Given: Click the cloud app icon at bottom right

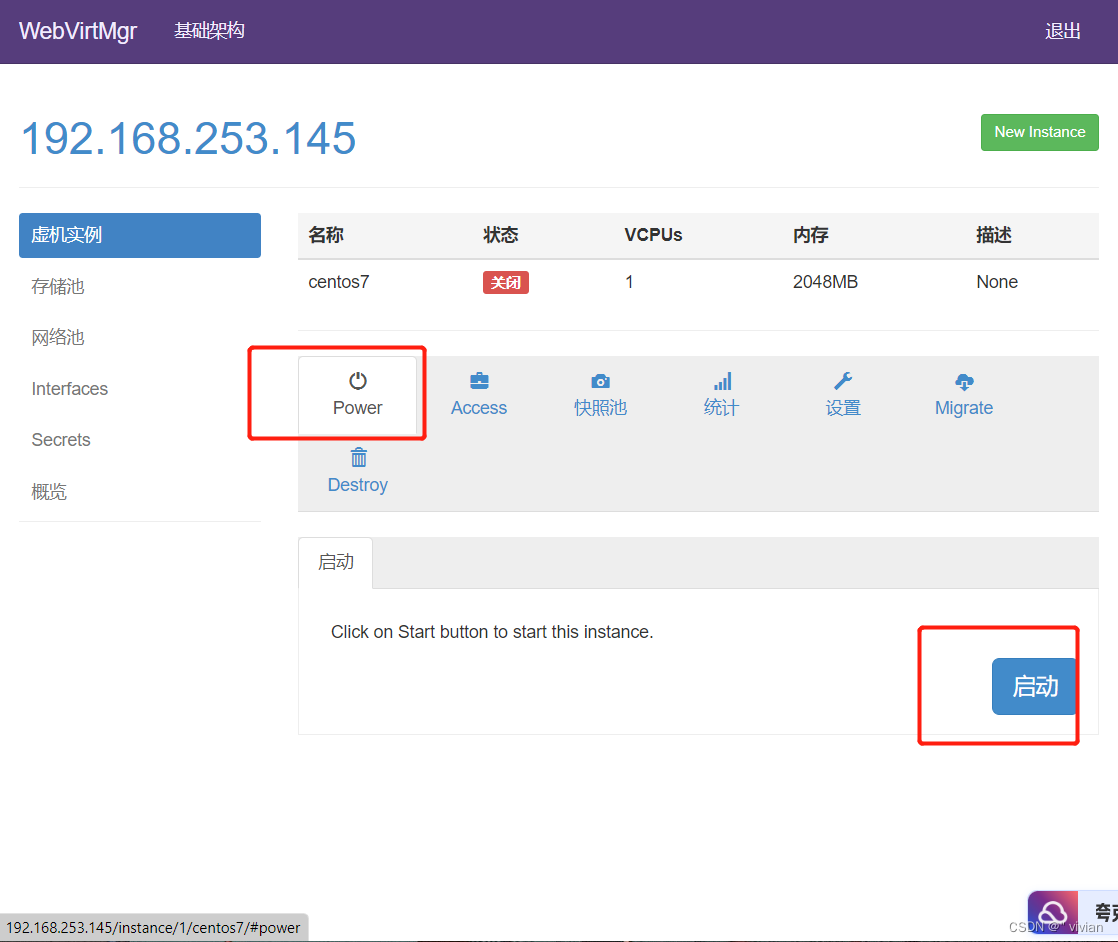Looking at the screenshot, I should coord(1052,913).
